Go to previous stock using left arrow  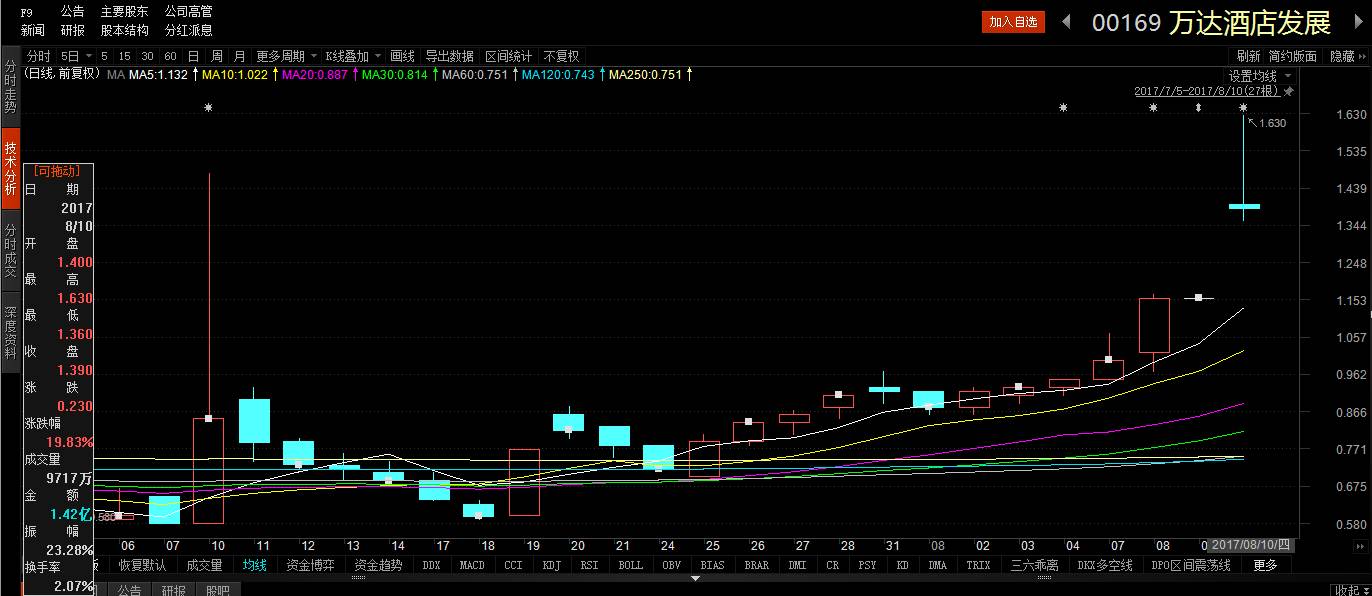click(1066, 21)
